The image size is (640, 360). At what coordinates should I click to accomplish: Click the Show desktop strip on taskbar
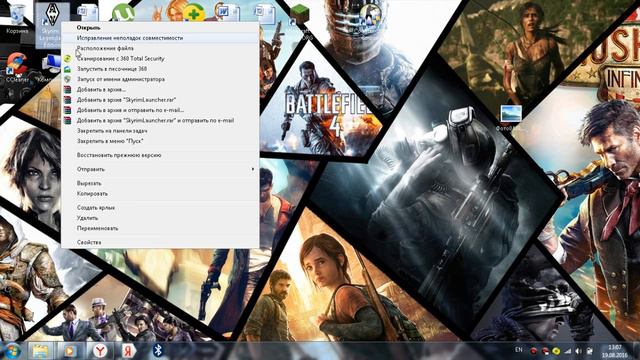(636, 351)
